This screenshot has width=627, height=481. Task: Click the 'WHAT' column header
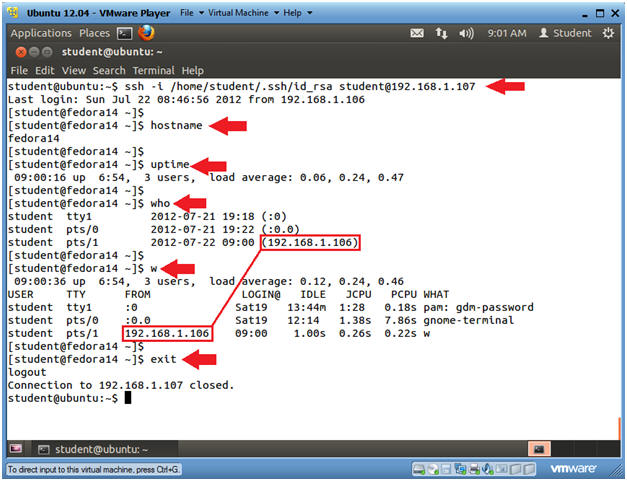(x=436, y=295)
